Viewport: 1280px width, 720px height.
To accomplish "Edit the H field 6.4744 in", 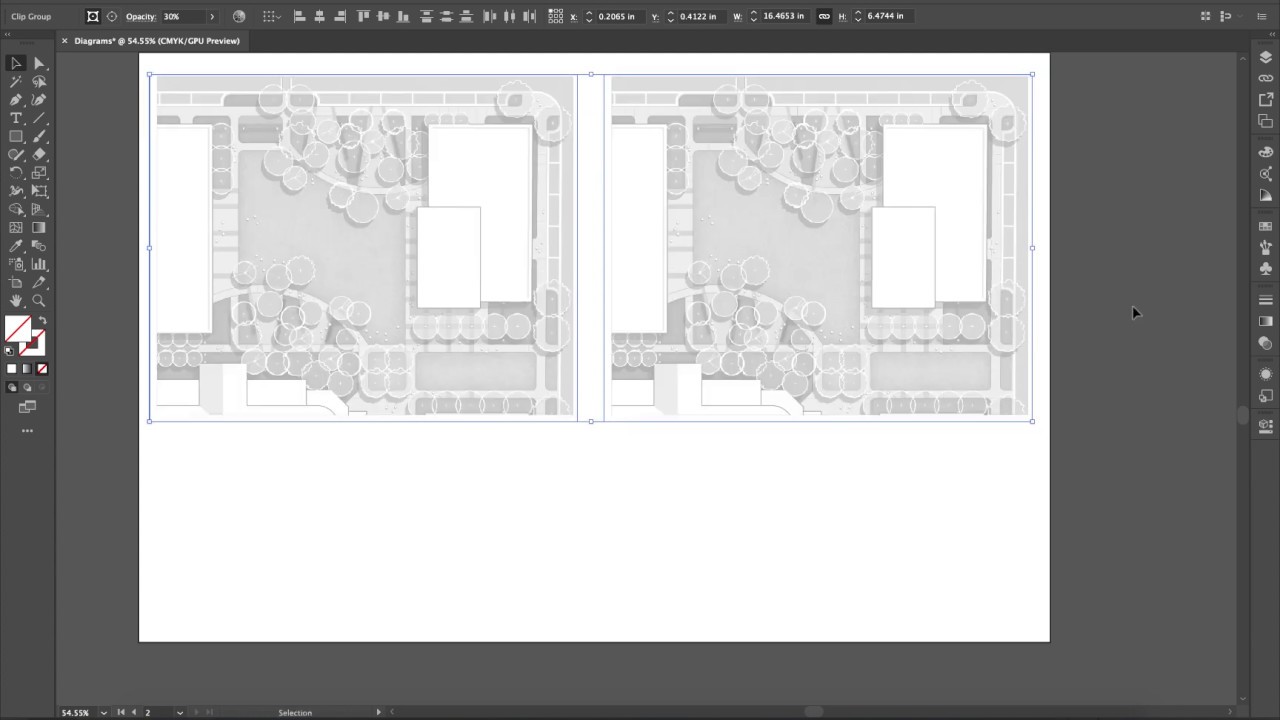I will (889, 16).
